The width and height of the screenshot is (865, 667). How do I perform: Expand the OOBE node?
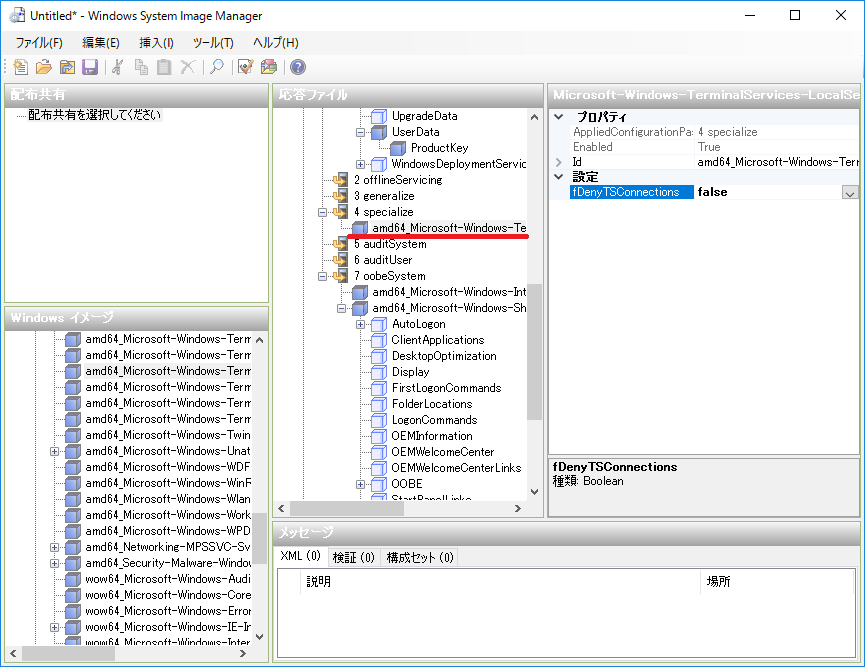pos(360,484)
